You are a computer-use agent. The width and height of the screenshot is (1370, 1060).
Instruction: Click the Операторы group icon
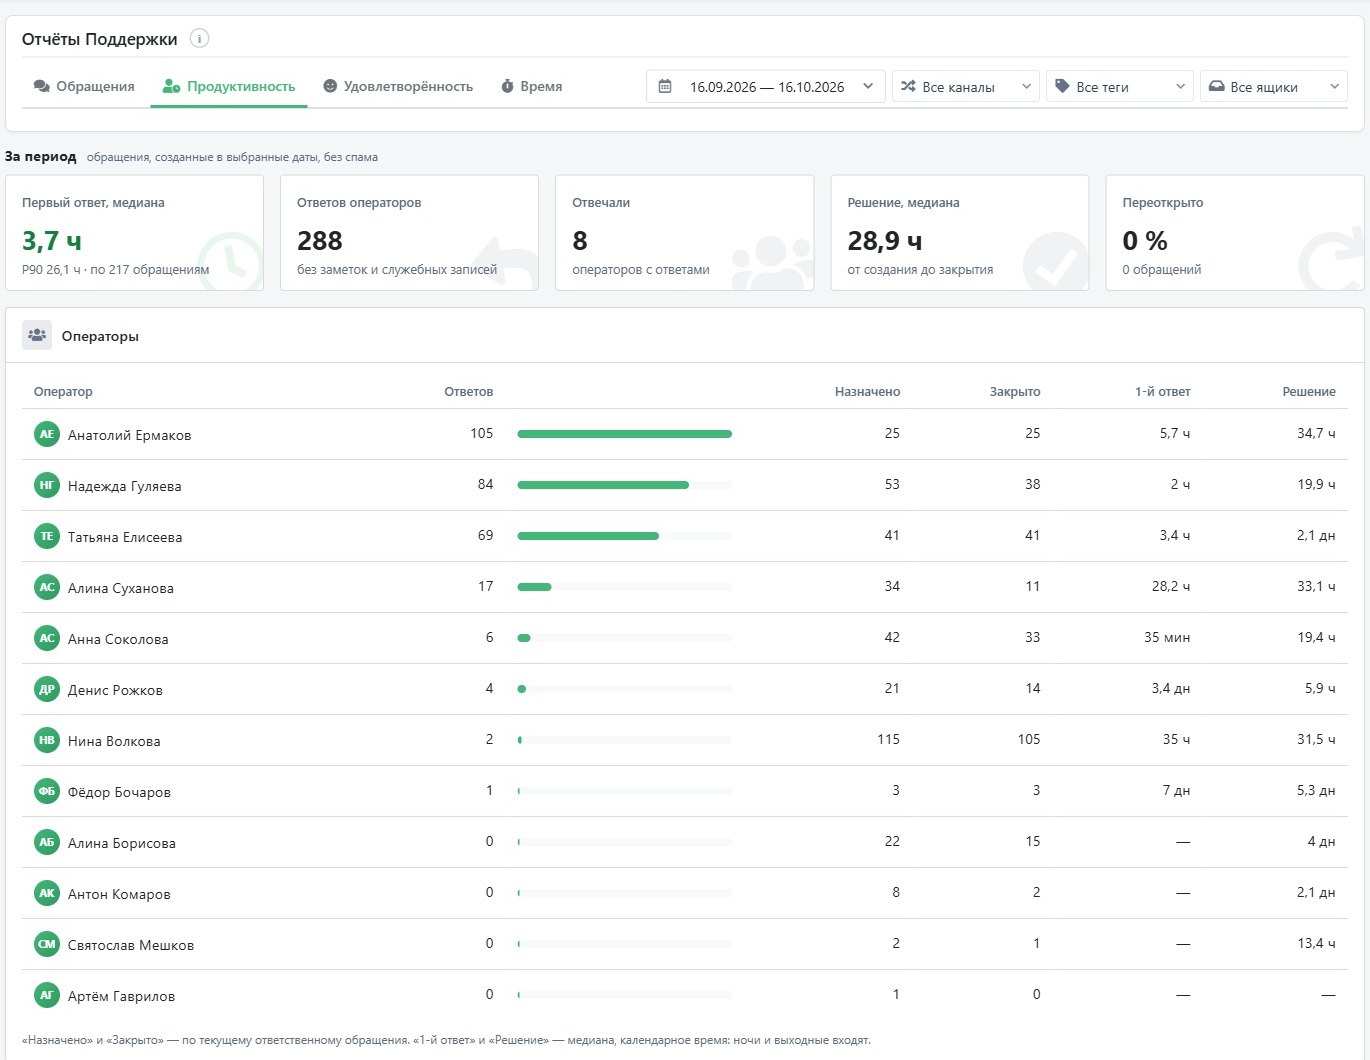coord(37,335)
